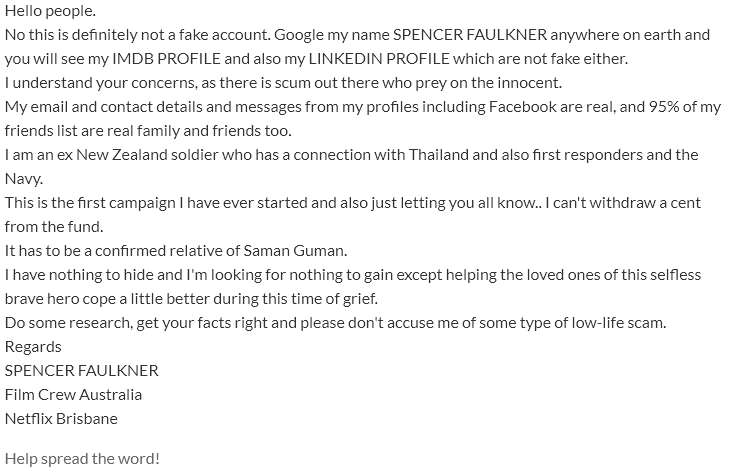This screenshot has width=731, height=472.
Task: Click the phrase 'Do some research'
Action: pos(68,322)
